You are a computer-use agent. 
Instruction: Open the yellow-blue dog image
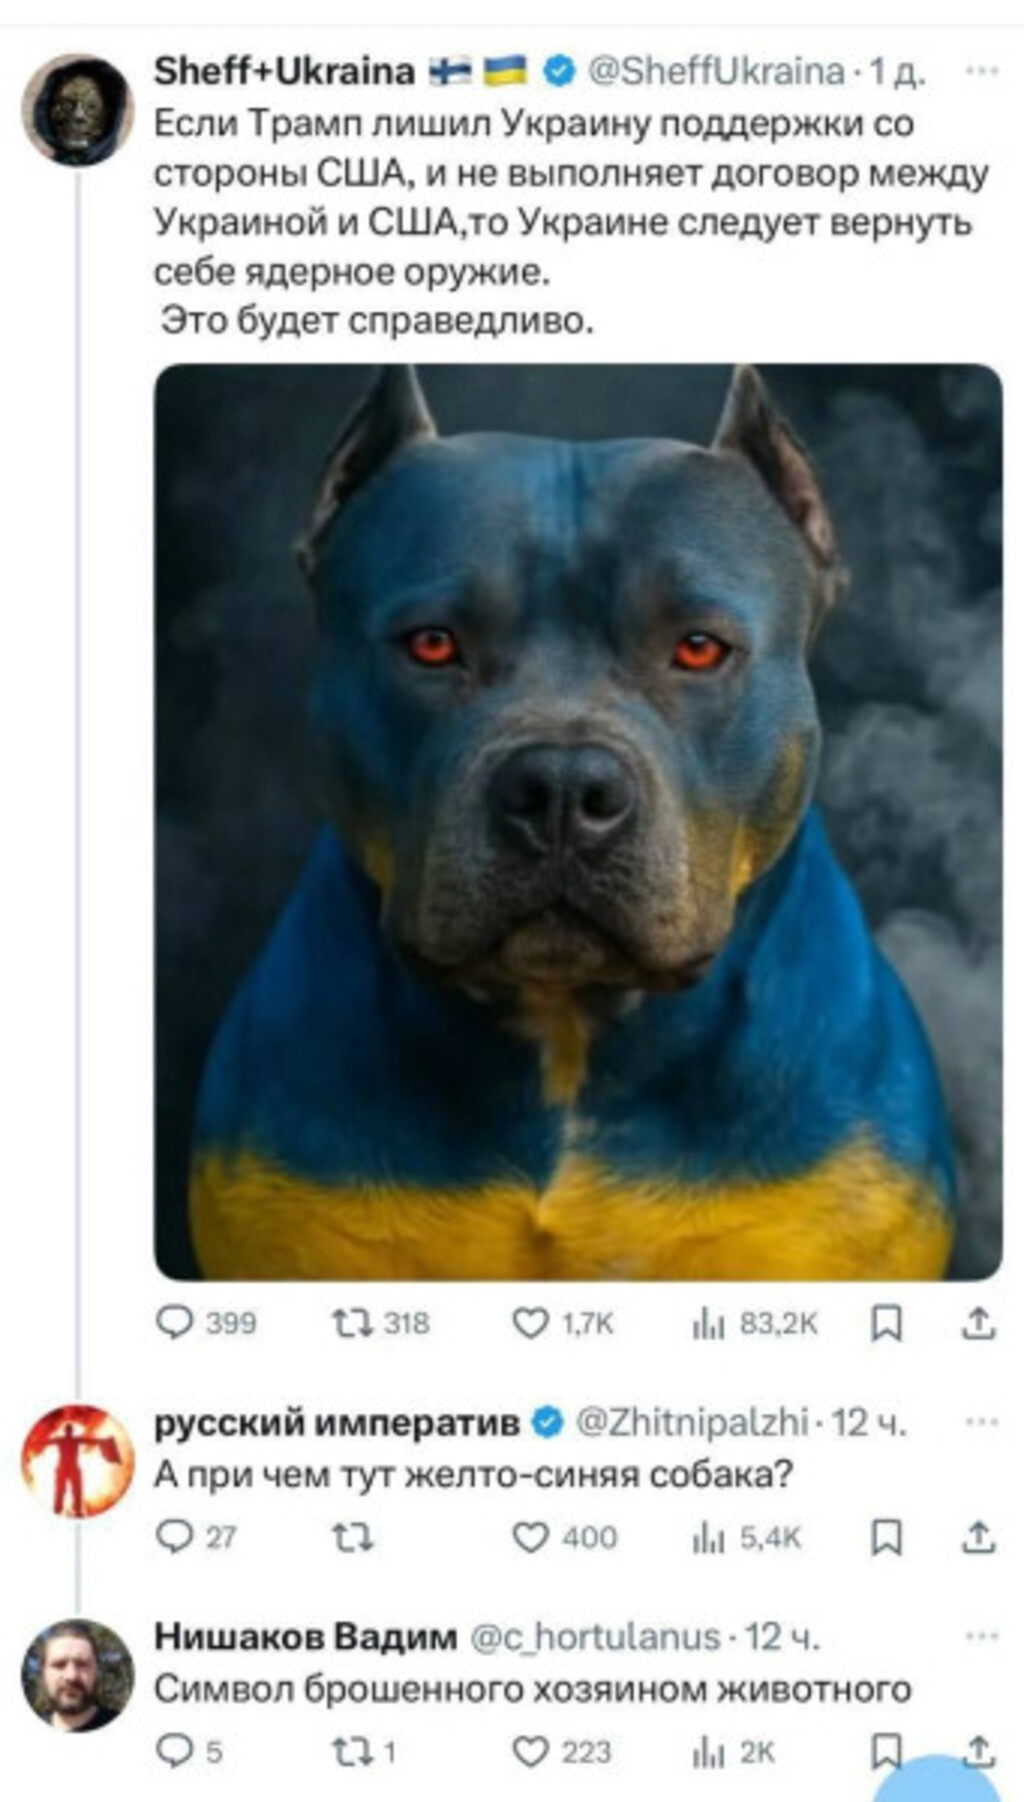pos(578,822)
